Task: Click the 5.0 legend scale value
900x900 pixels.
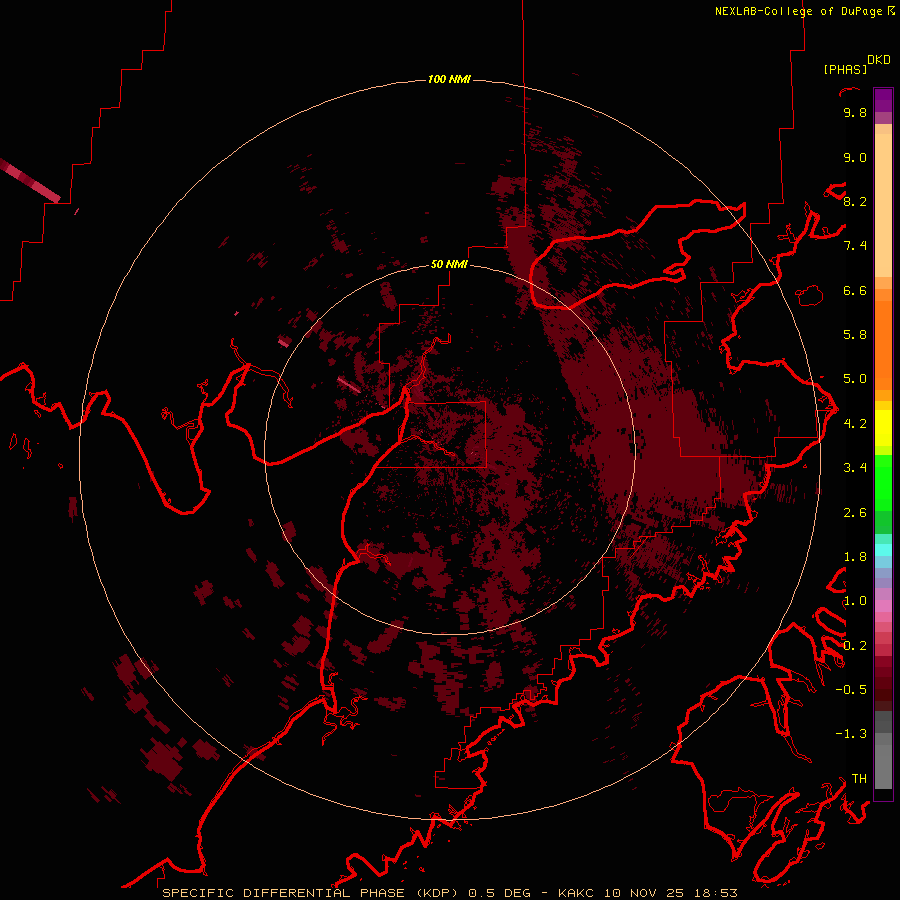Action: coord(855,379)
